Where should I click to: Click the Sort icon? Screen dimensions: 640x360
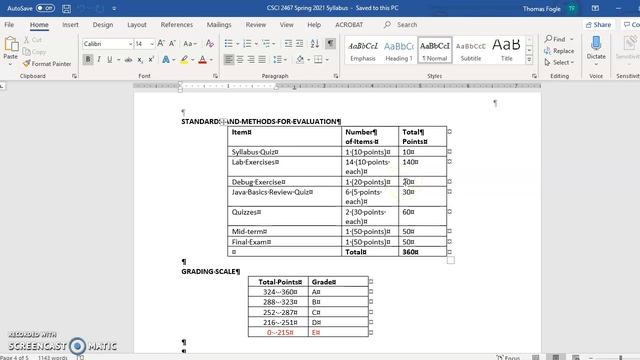coord(315,43)
